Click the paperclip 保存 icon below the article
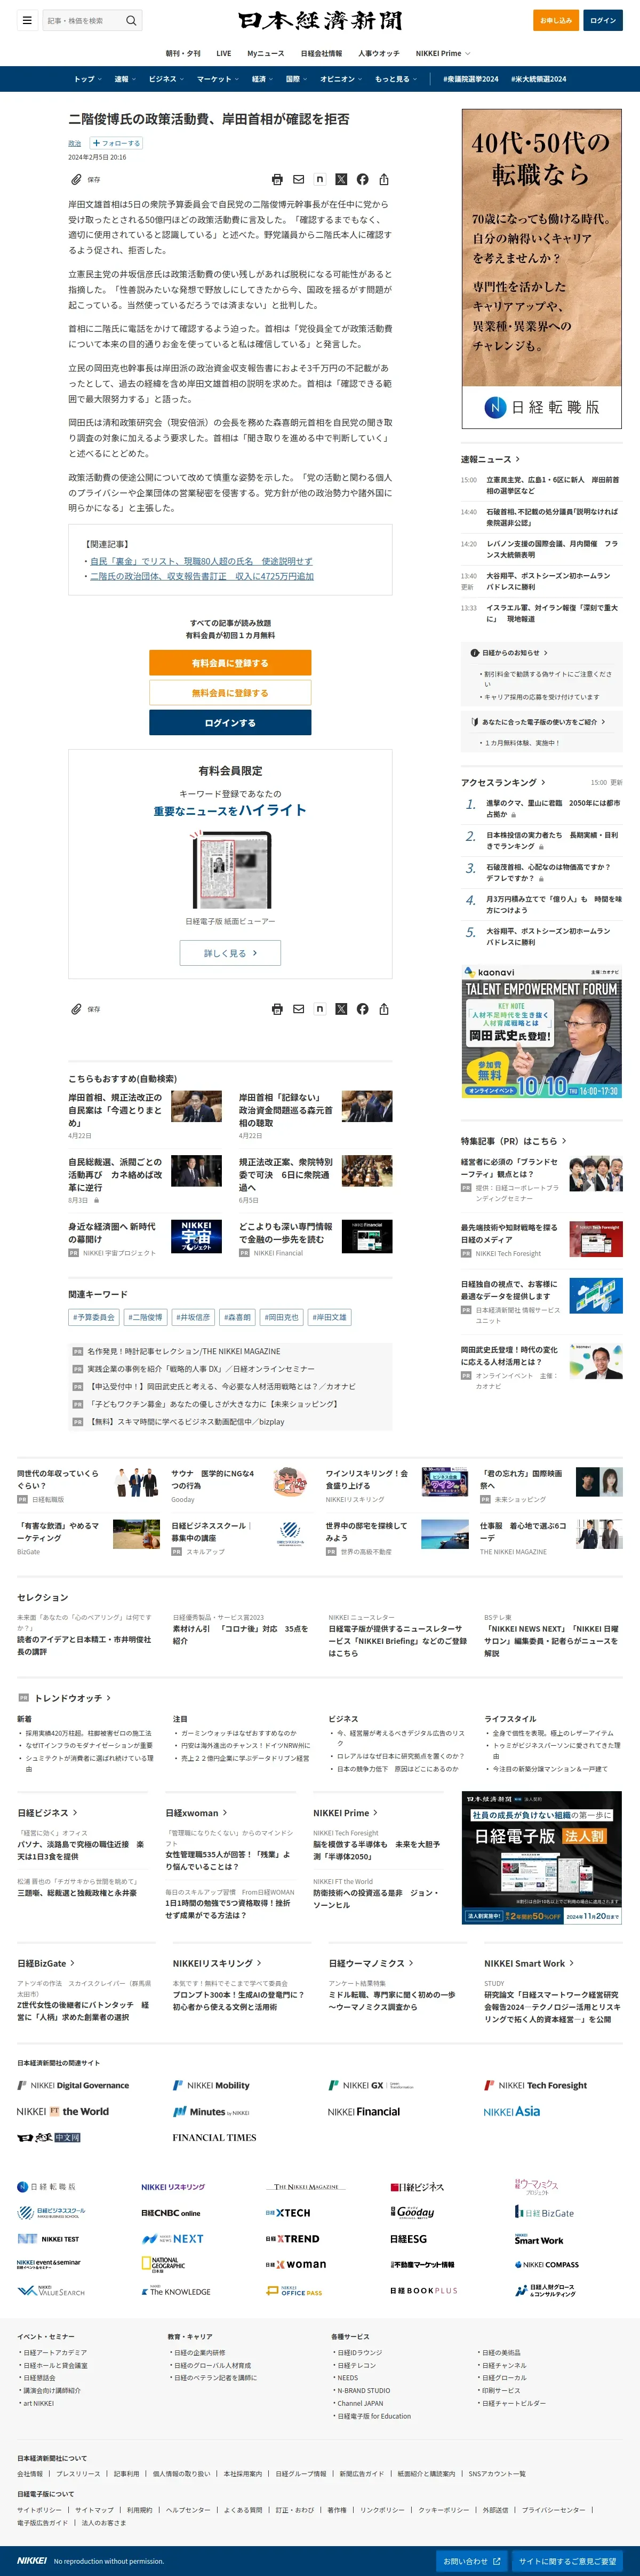This screenshot has width=640, height=2576. click(x=76, y=1009)
